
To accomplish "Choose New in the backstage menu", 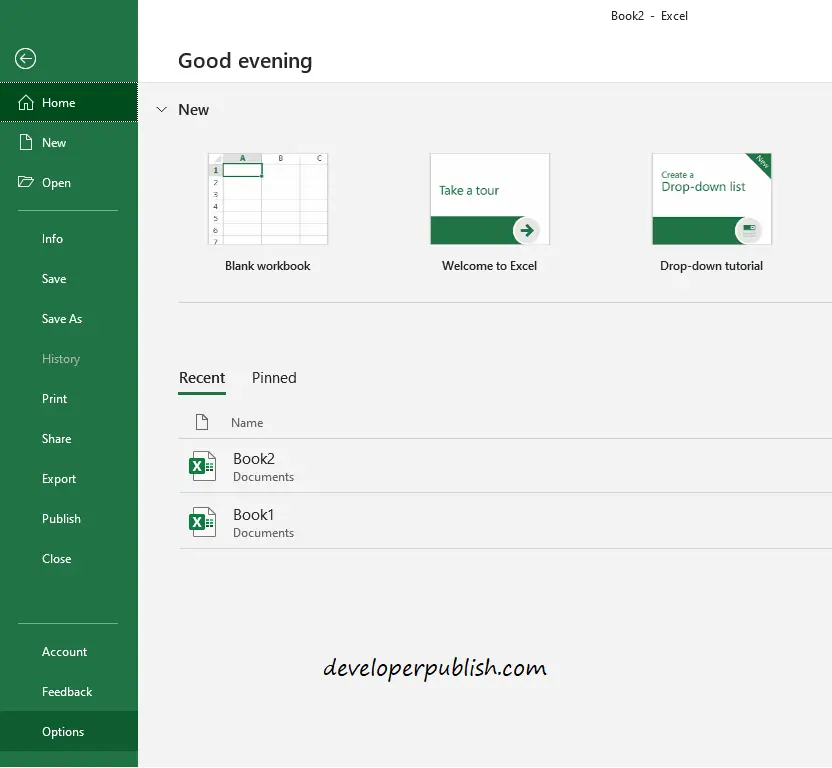I will point(69,142).
